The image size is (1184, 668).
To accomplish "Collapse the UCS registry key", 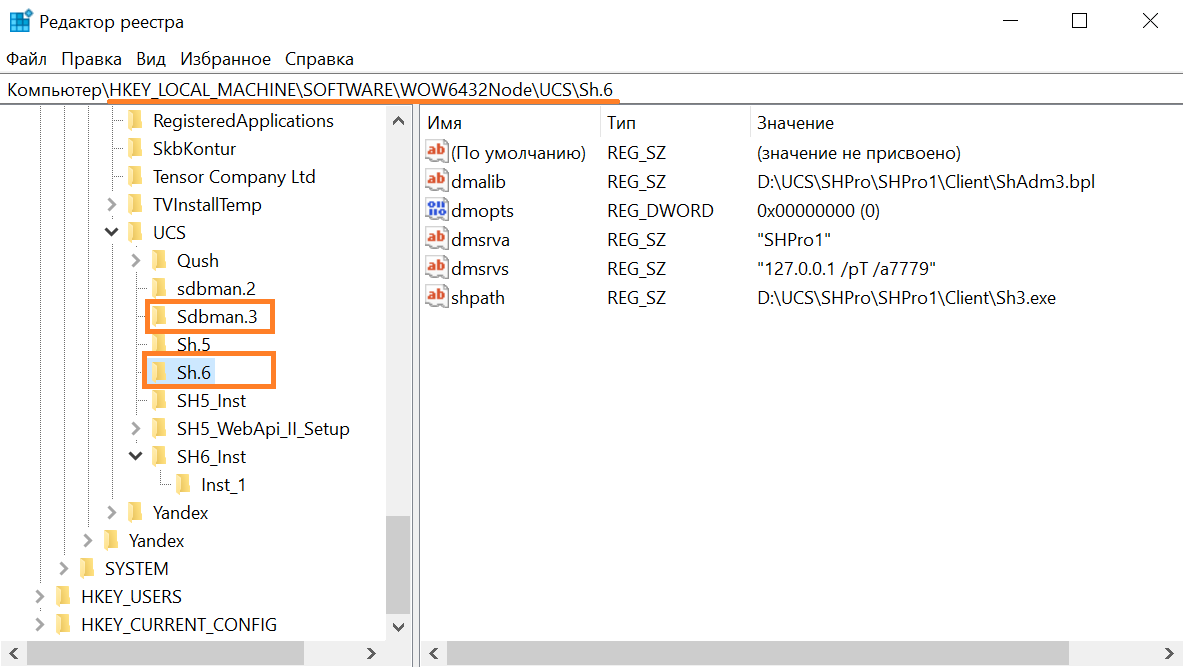I will tap(112, 233).
